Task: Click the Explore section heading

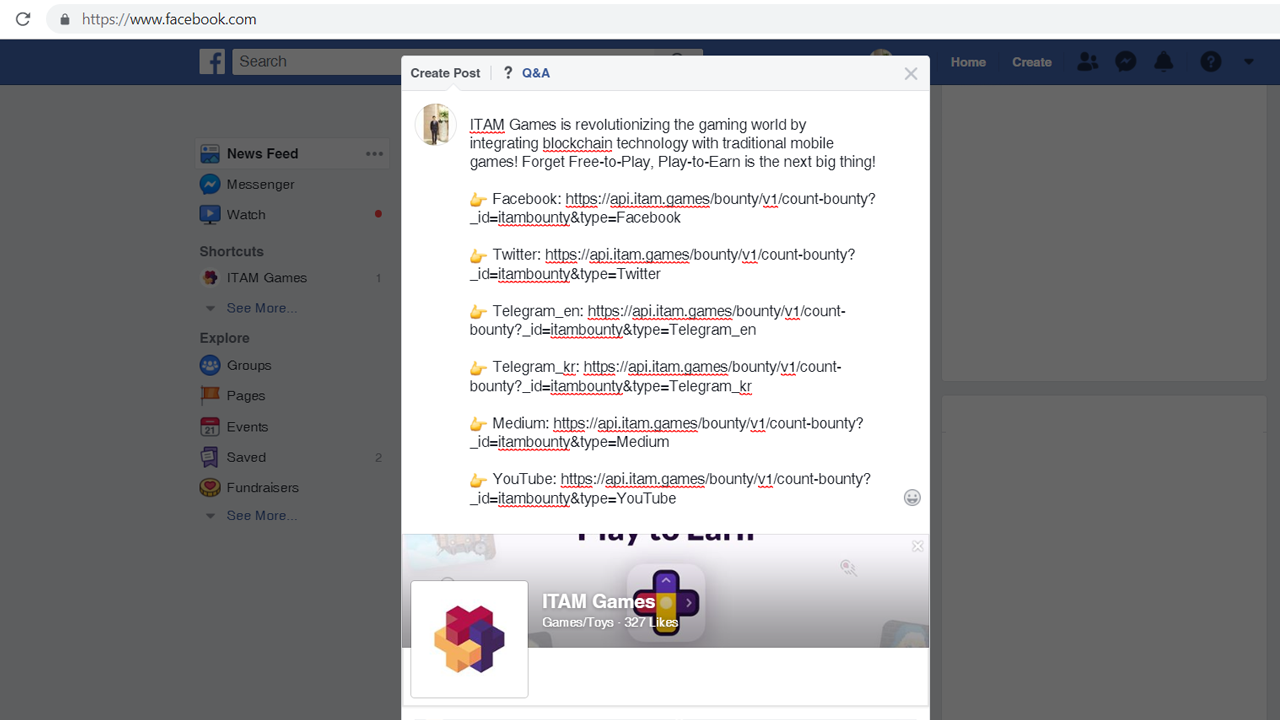Action: tap(224, 338)
